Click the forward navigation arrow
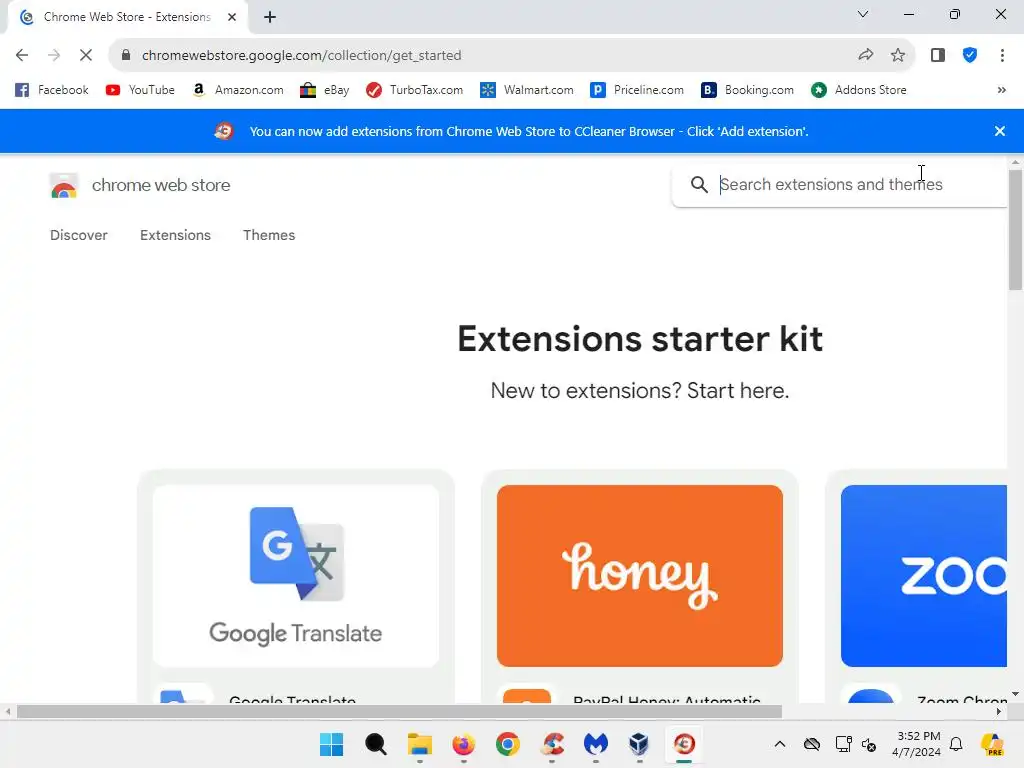The image size is (1024, 768). (x=54, y=56)
